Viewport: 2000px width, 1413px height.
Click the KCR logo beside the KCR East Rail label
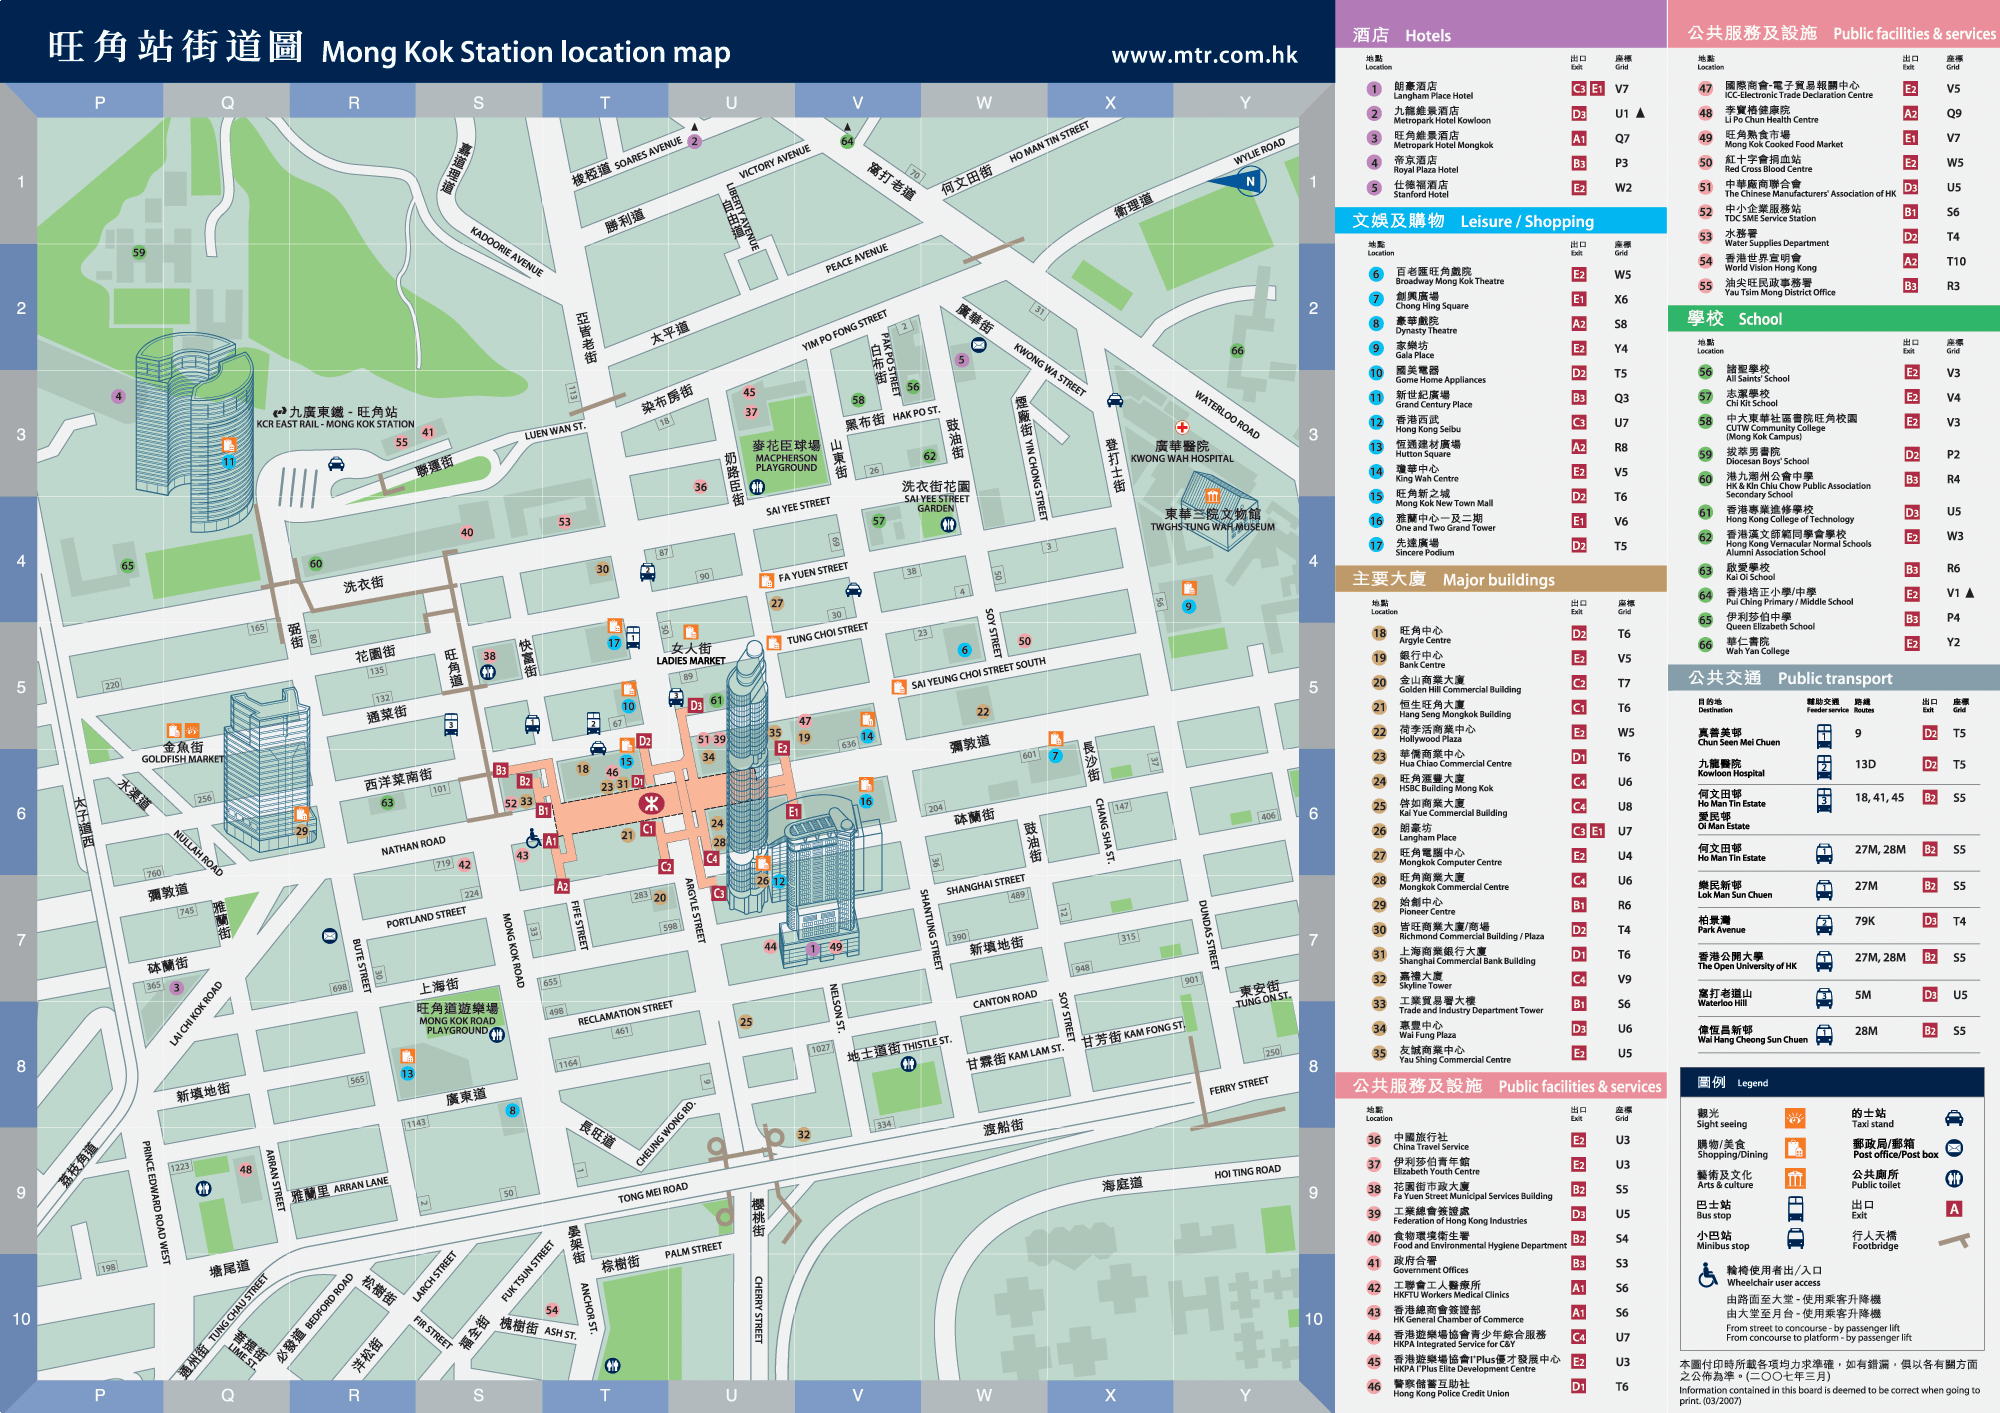click(x=279, y=412)
